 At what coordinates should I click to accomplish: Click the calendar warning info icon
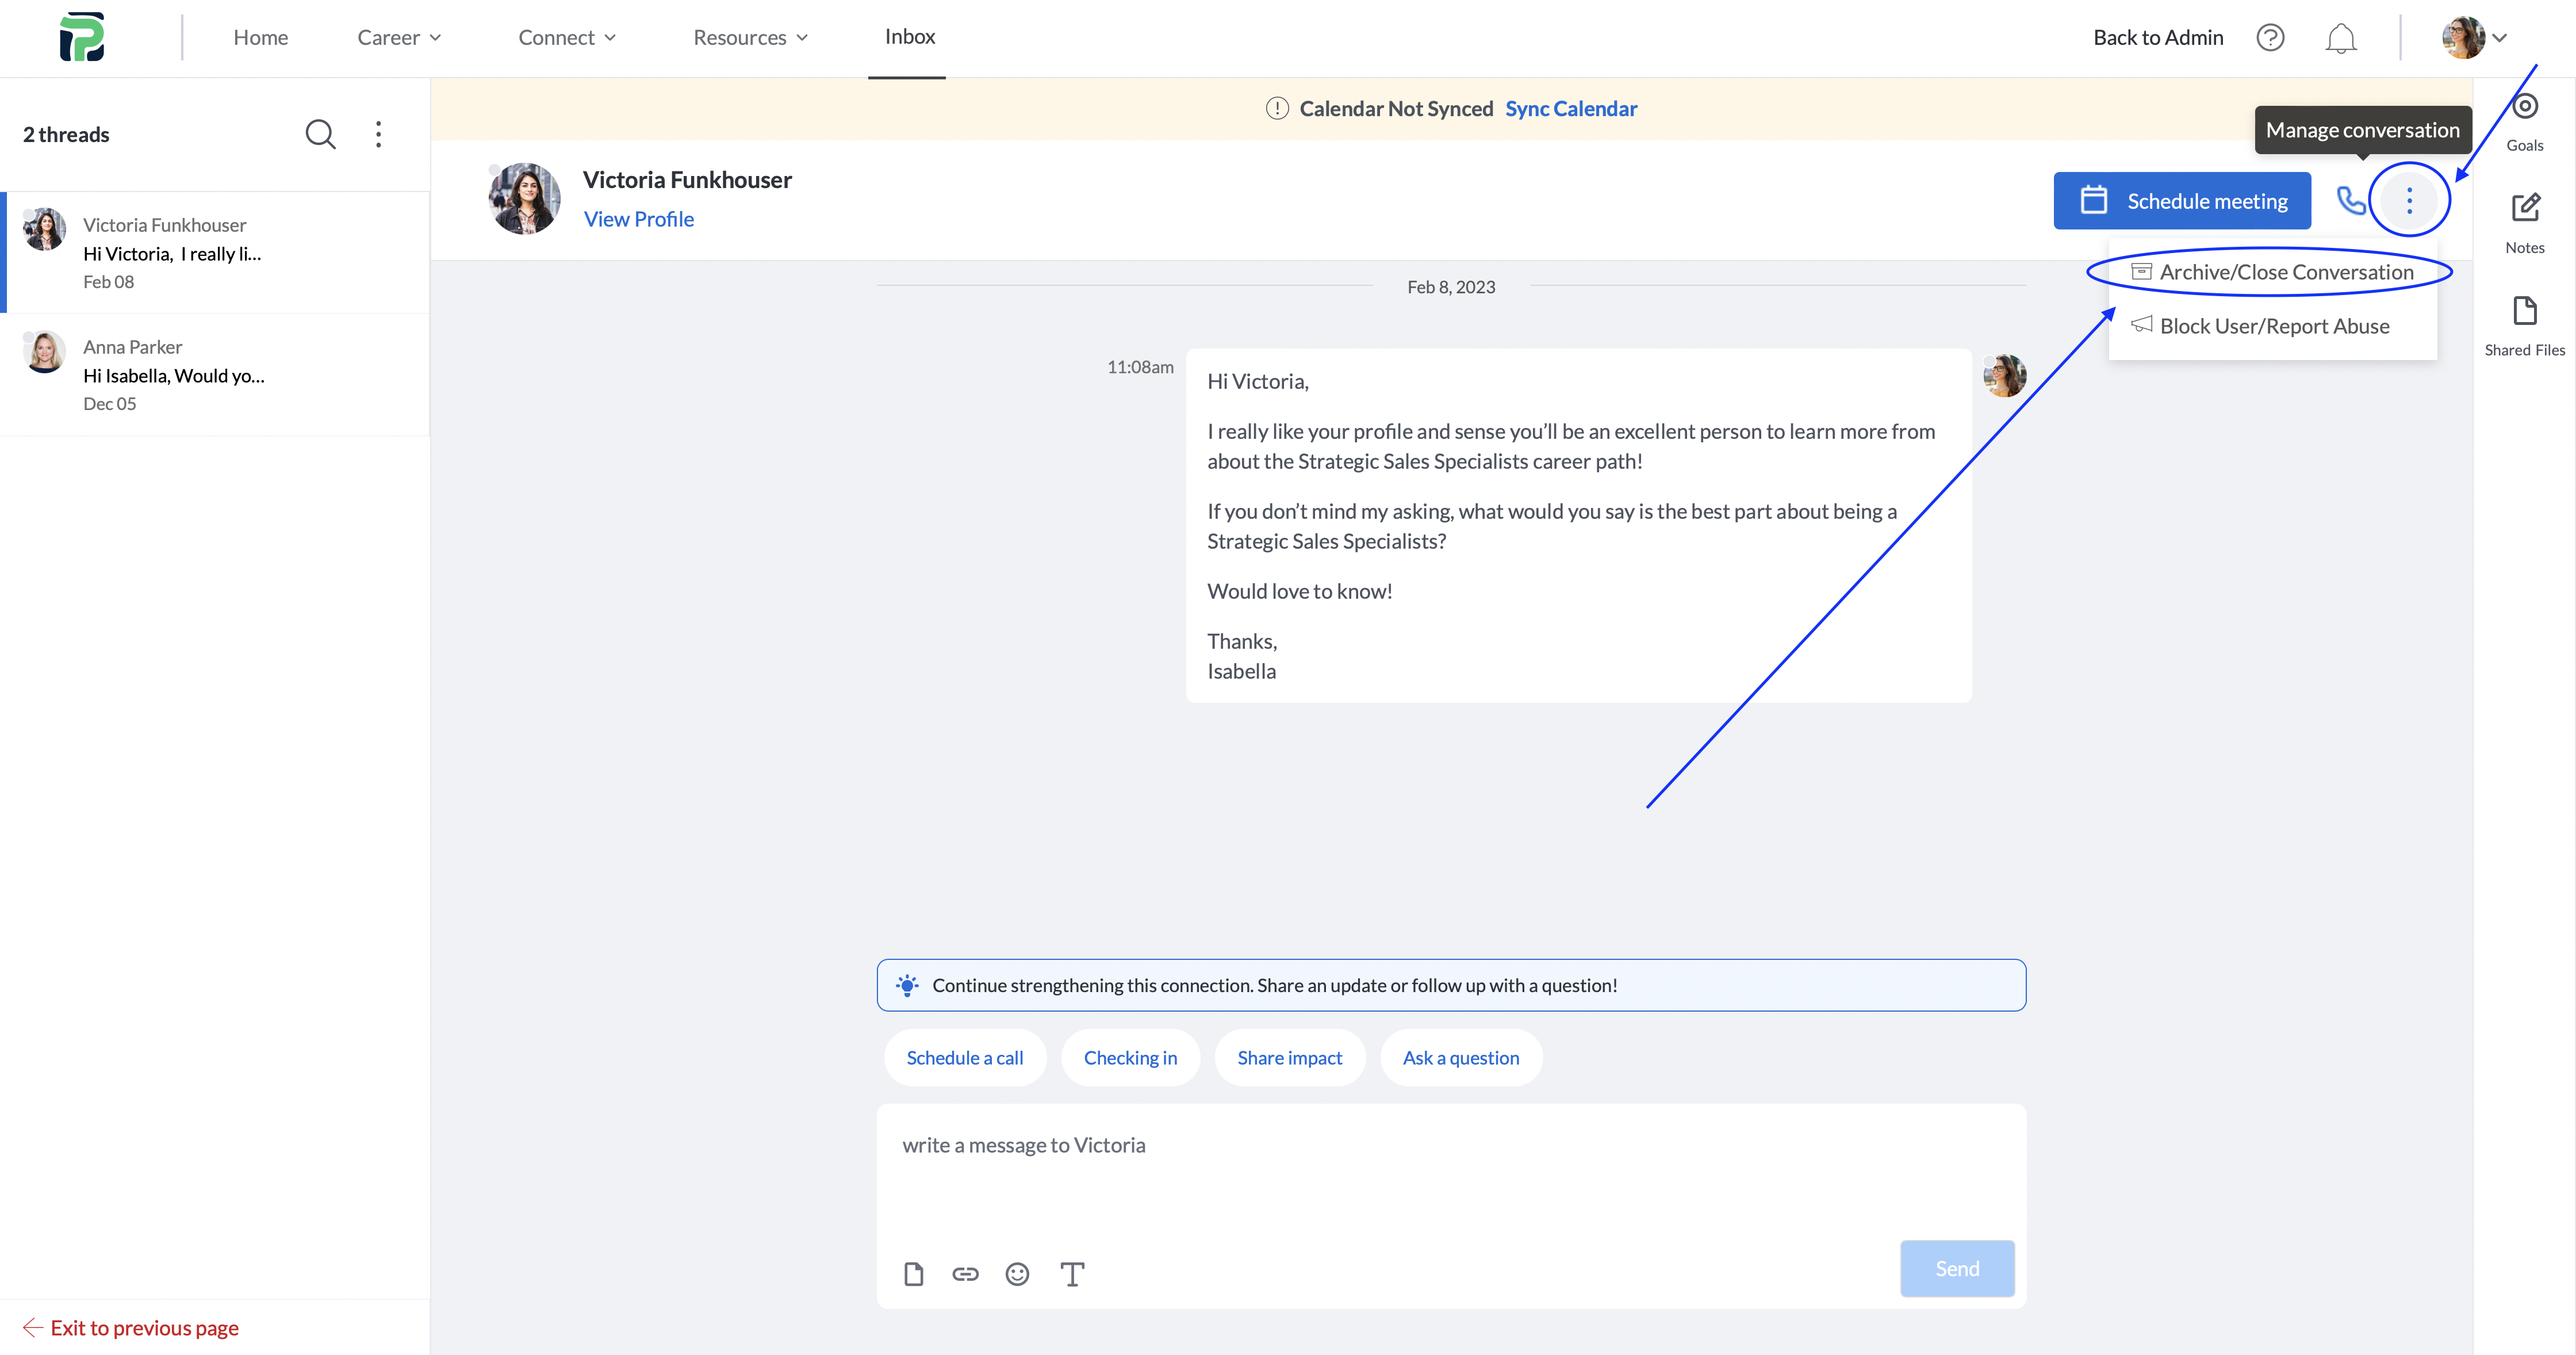tap(1277, 108)
